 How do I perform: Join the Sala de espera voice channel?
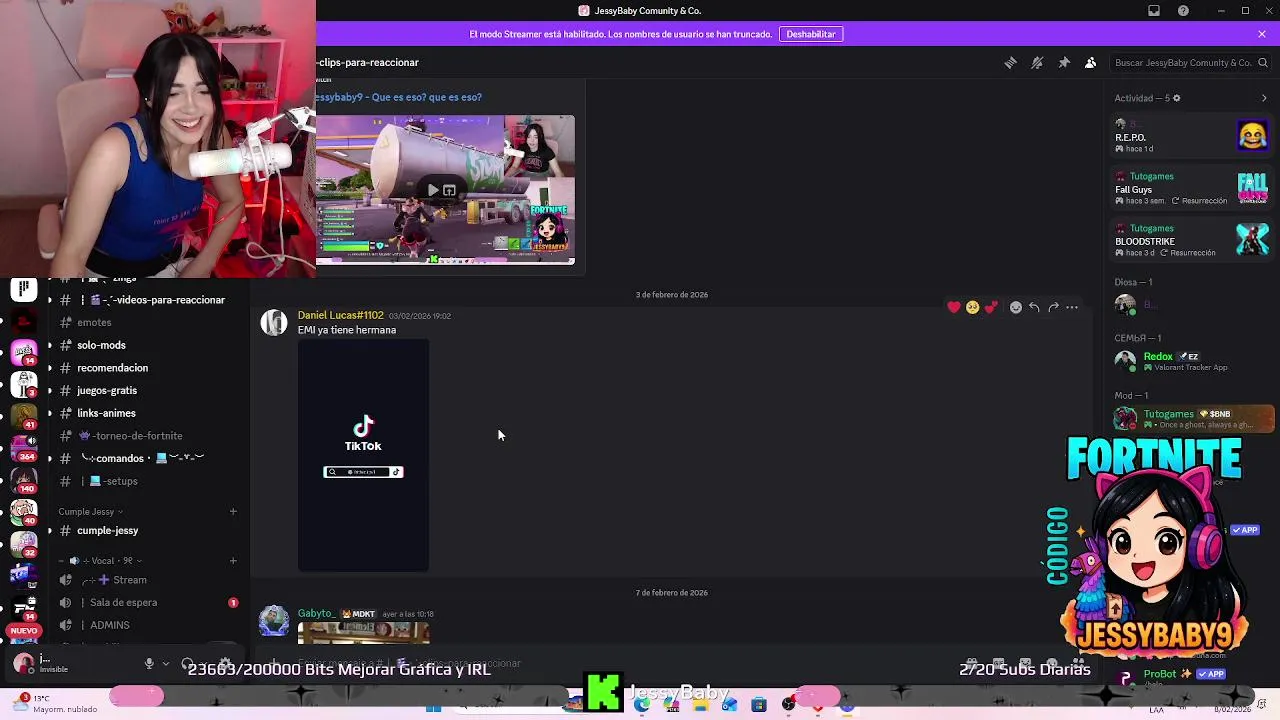(146, 603)
